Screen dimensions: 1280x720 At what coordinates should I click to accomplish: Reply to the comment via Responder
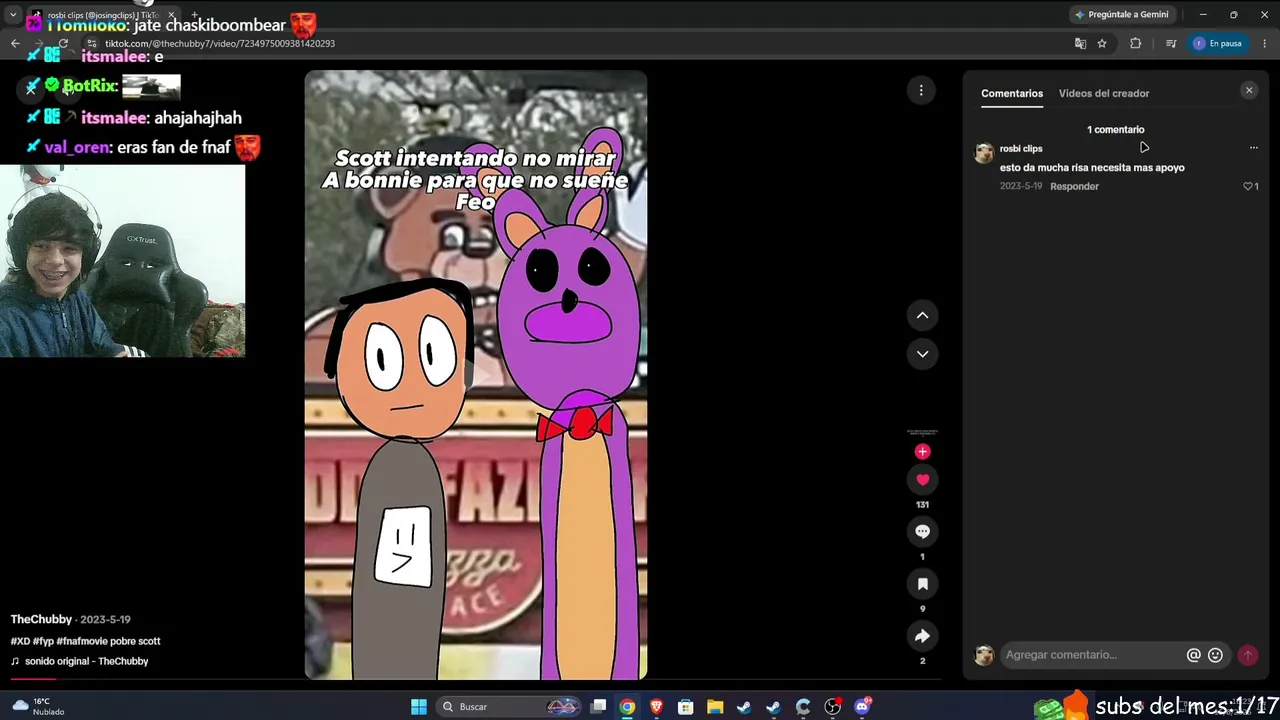[x=1074, y=186]
